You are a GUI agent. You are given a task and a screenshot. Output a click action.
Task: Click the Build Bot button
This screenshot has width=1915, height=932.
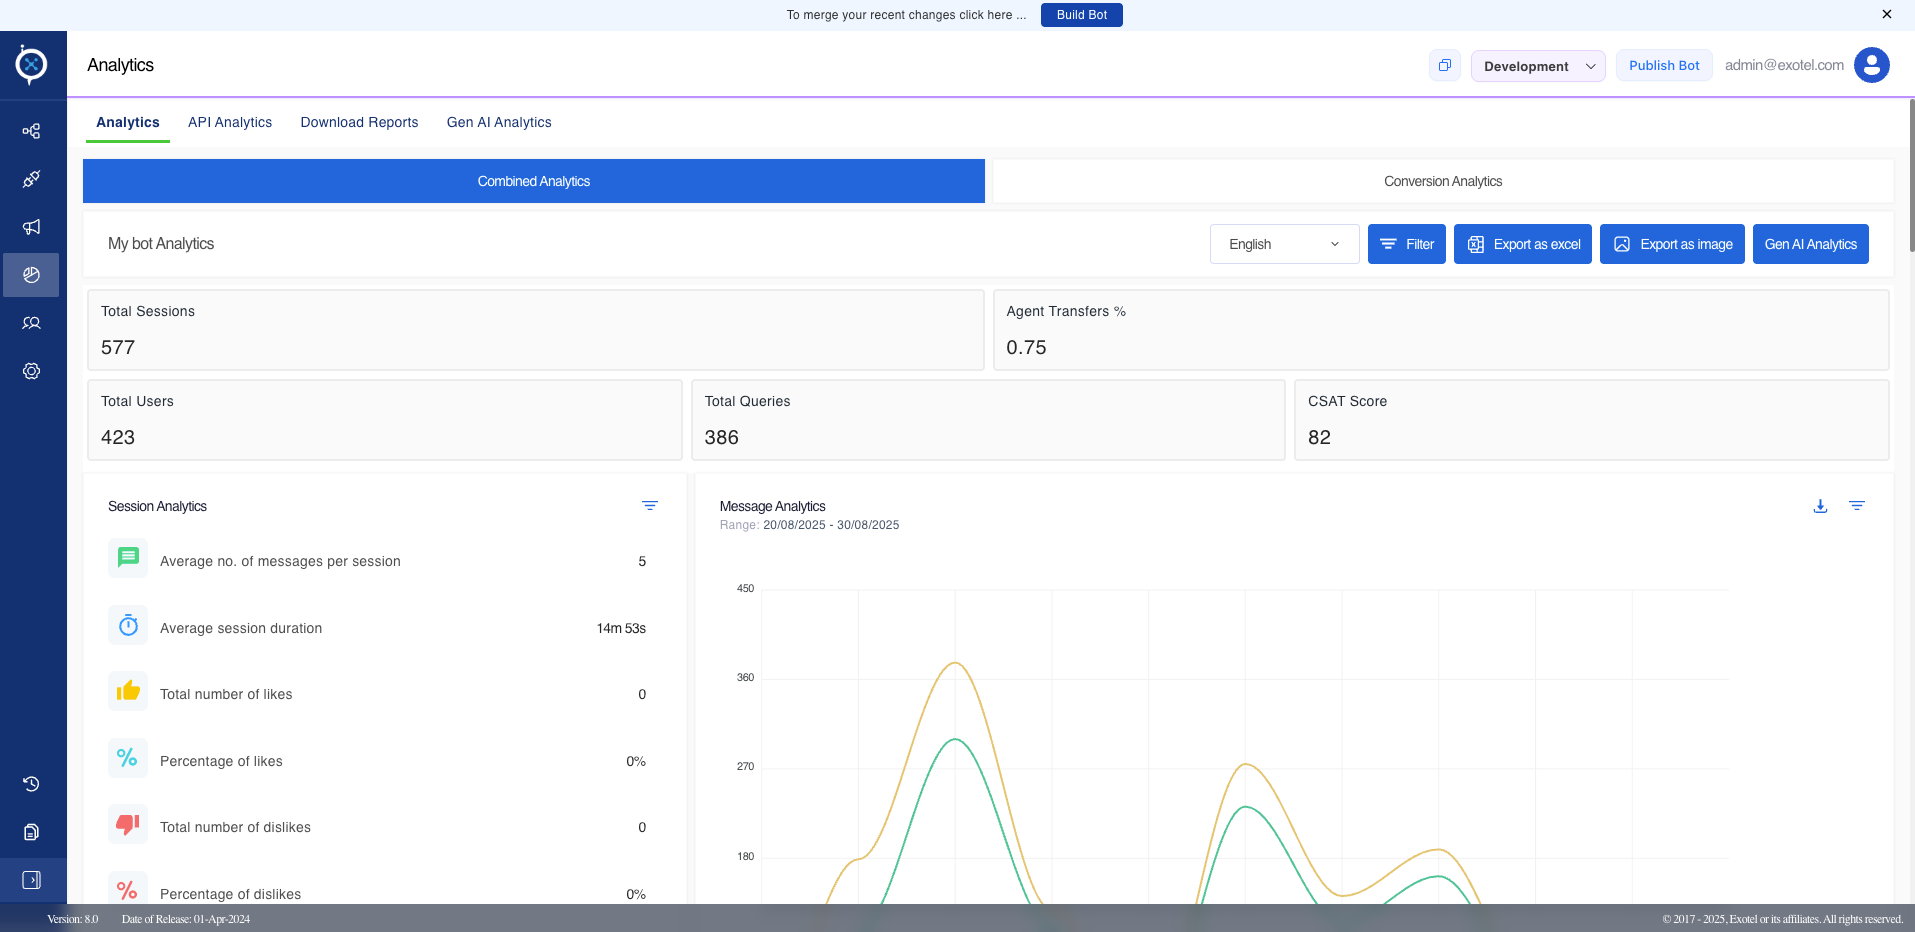tap(1082, 15)
